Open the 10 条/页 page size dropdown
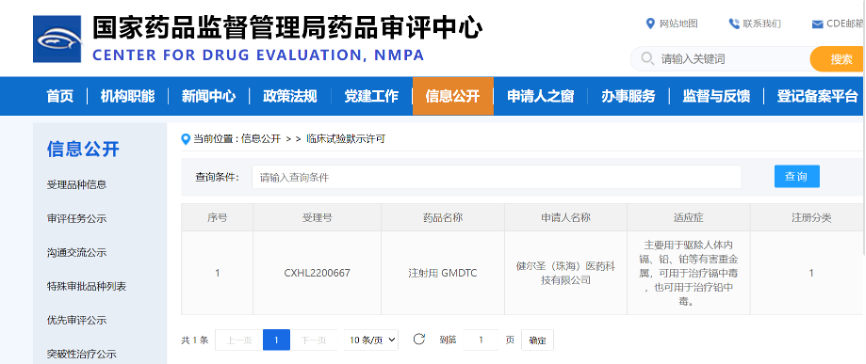Screen dimensions: 866x364 tap(371, 340)
